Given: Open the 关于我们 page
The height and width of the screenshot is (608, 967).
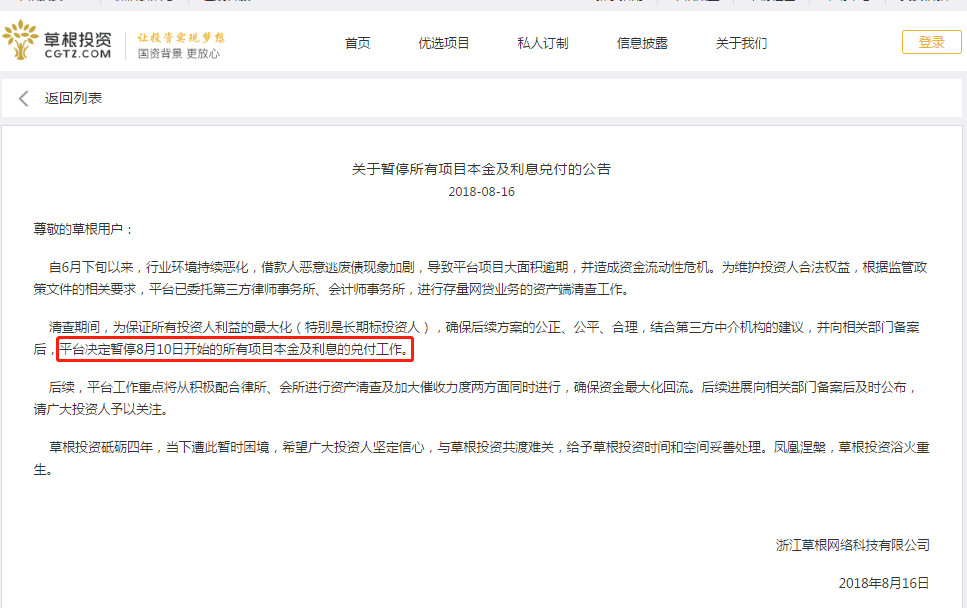Looking at the screenshot, I should [741, 43].
